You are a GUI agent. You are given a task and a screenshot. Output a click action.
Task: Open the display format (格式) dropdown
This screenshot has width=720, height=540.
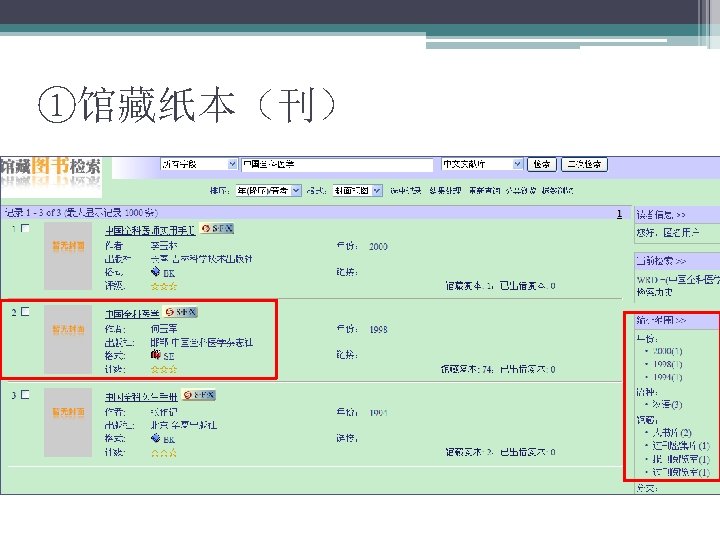(x=357, y=190)
